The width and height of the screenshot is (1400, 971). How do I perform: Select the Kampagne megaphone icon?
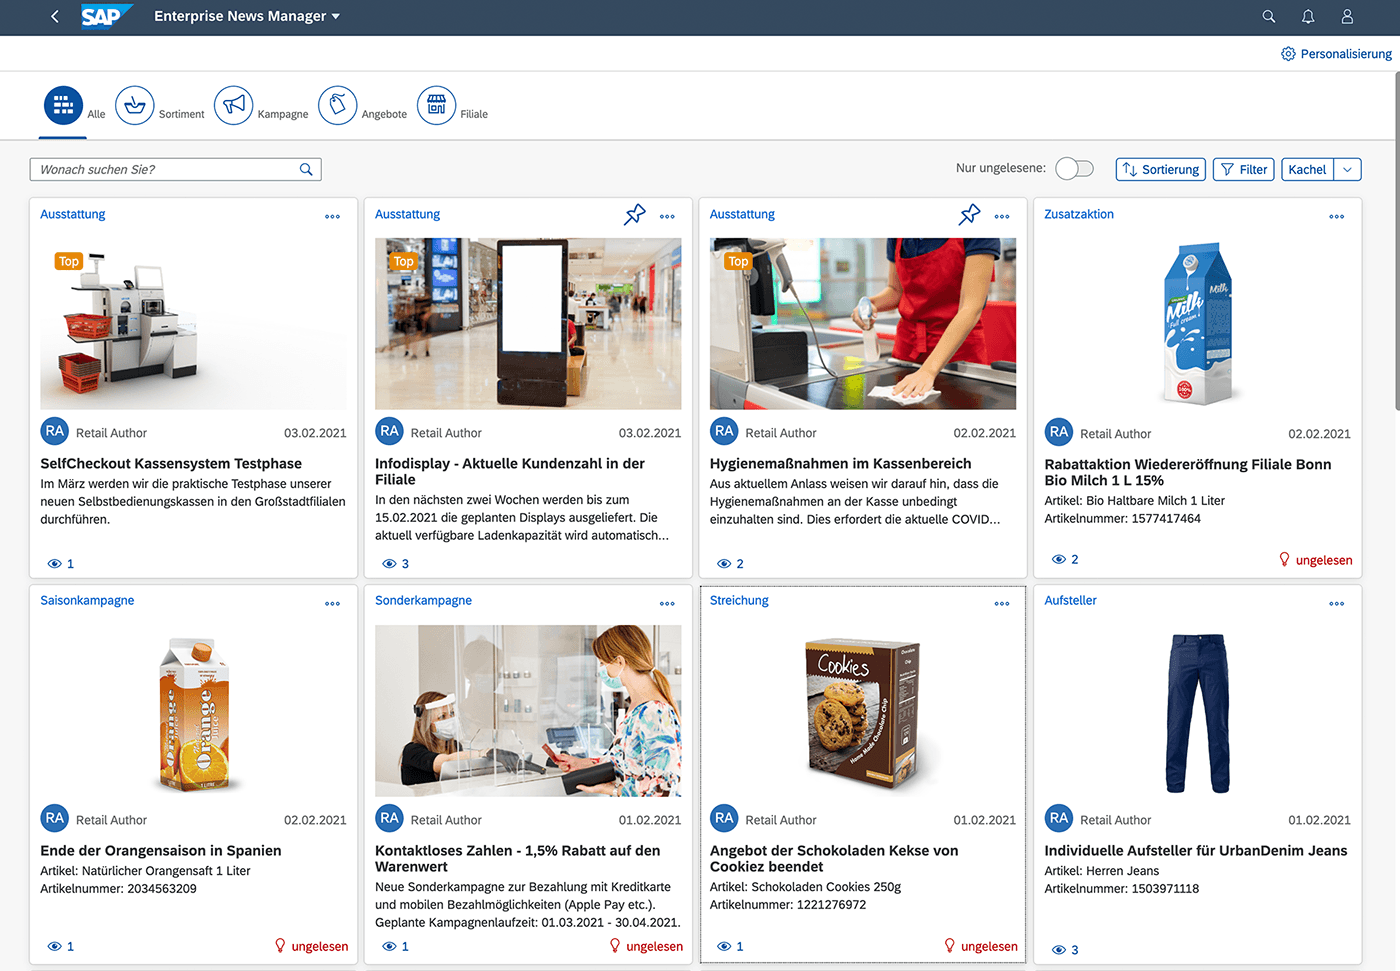click(x=233, y=104)
